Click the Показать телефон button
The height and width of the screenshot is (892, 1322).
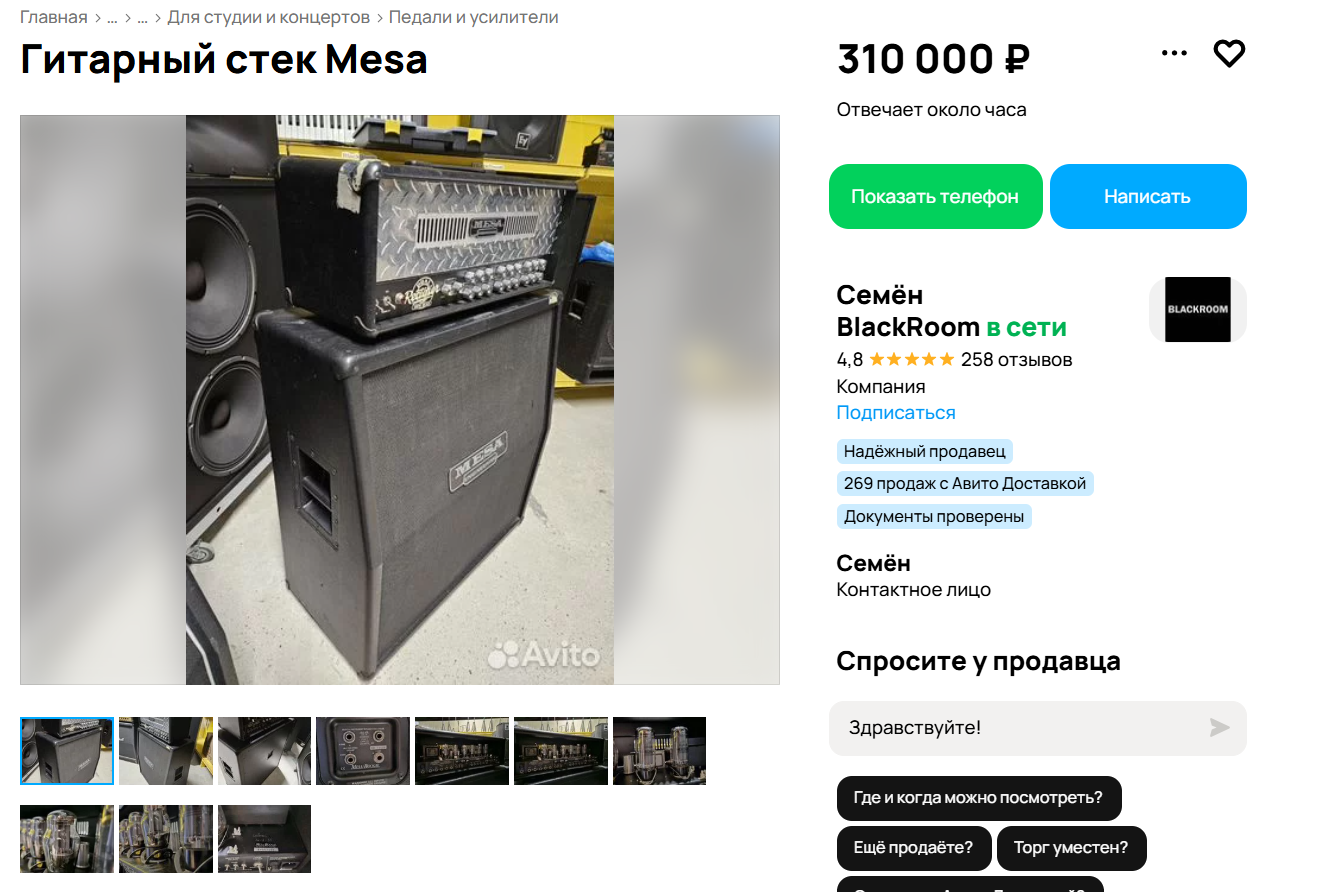935,196
